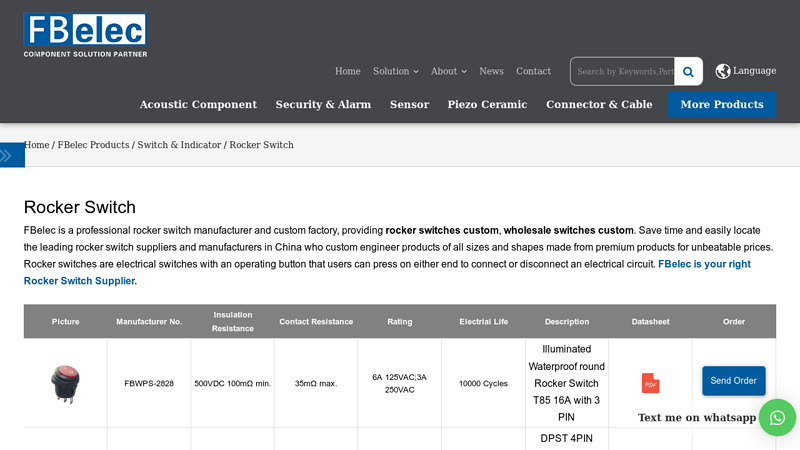Expand the Solution dropdown menu

396,71
